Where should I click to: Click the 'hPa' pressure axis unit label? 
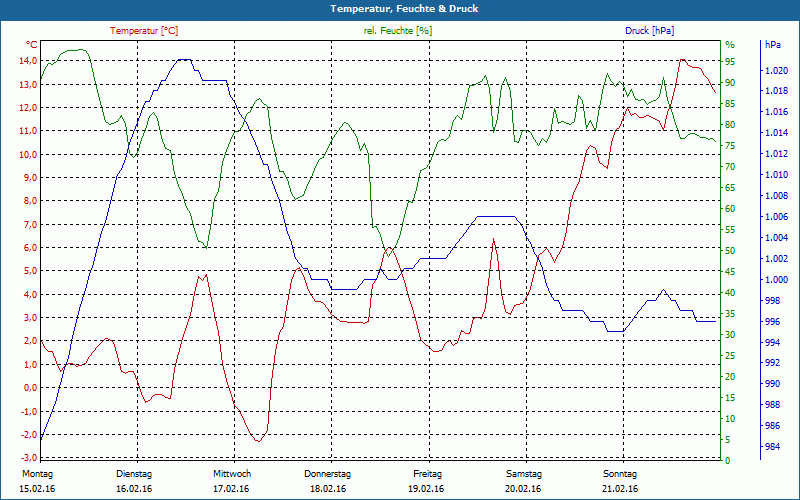coord(772,45)
